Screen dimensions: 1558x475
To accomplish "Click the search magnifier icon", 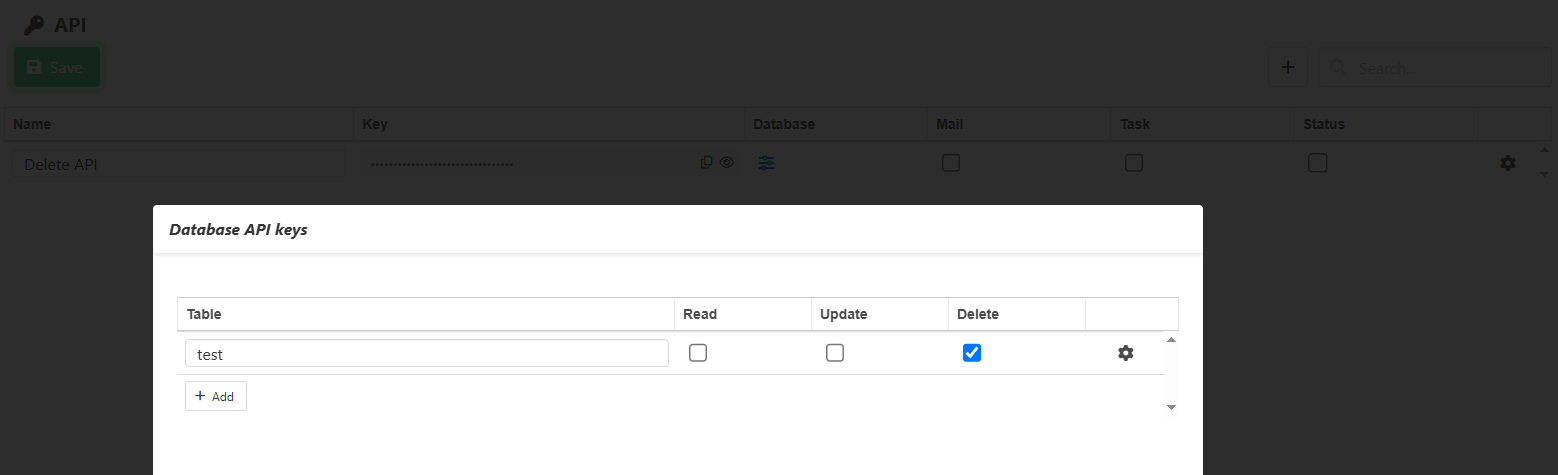I will point(1337,68).
